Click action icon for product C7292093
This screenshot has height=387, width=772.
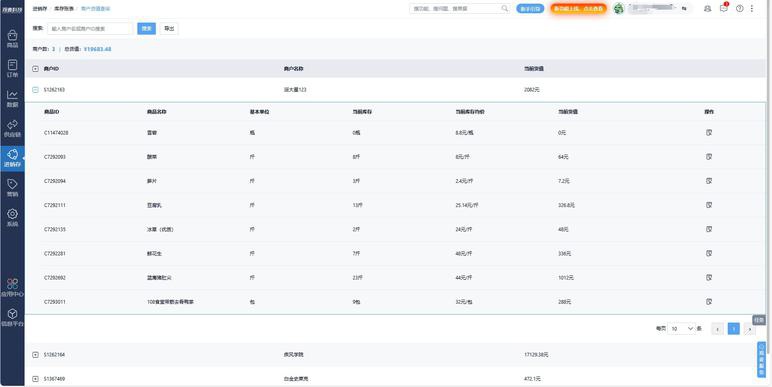click(709, 157)
